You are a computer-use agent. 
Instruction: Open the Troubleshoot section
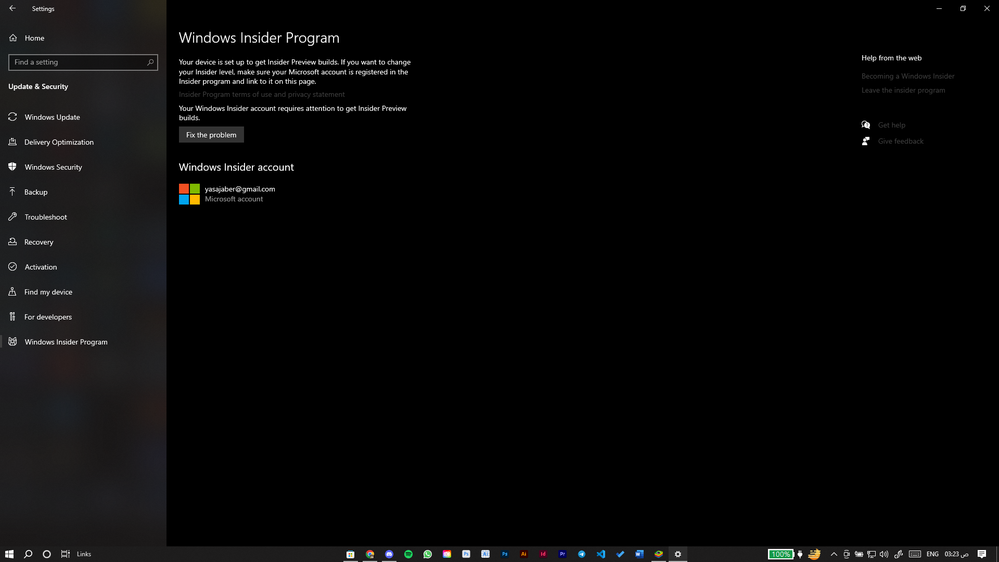point(45,217)
